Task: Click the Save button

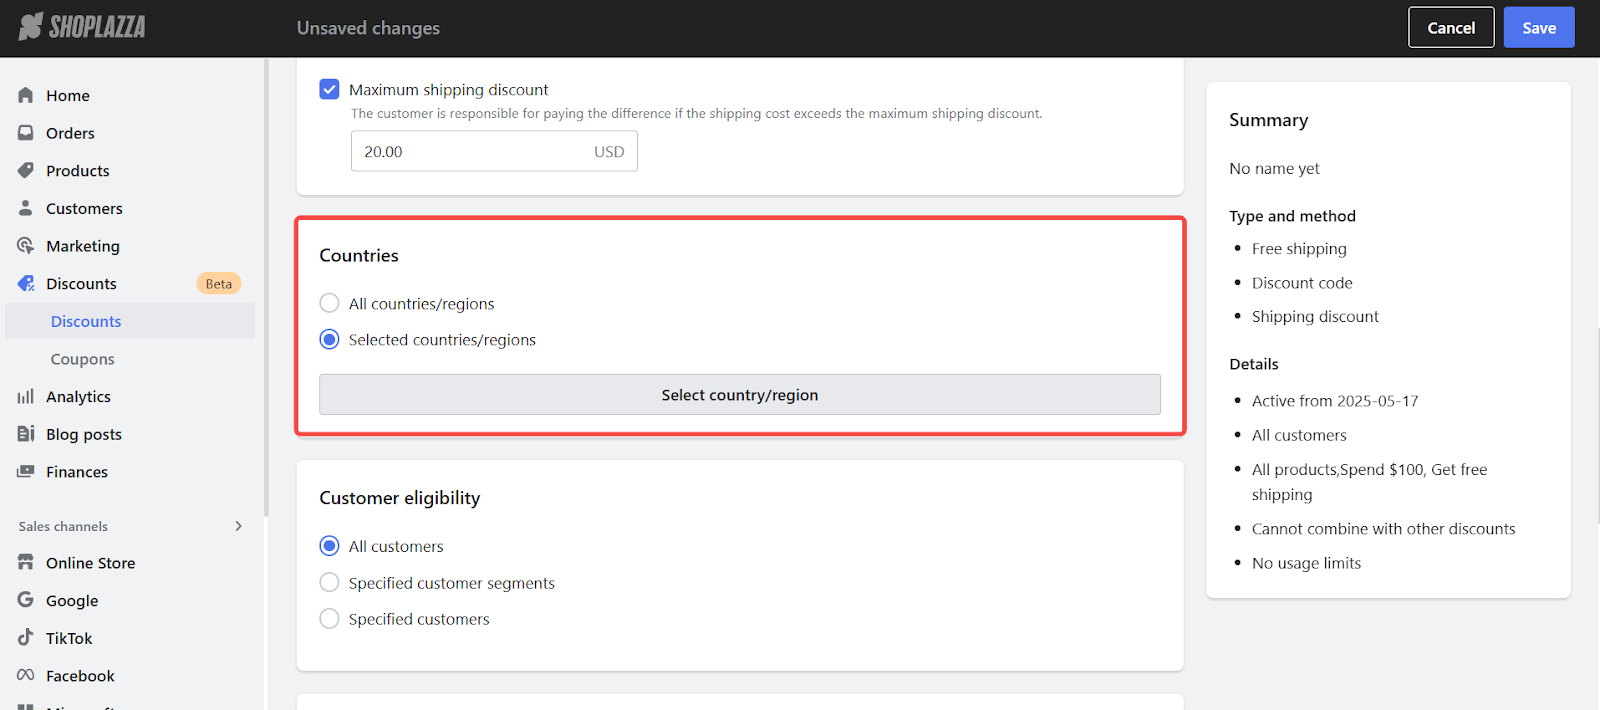Action: (1539, 28)
